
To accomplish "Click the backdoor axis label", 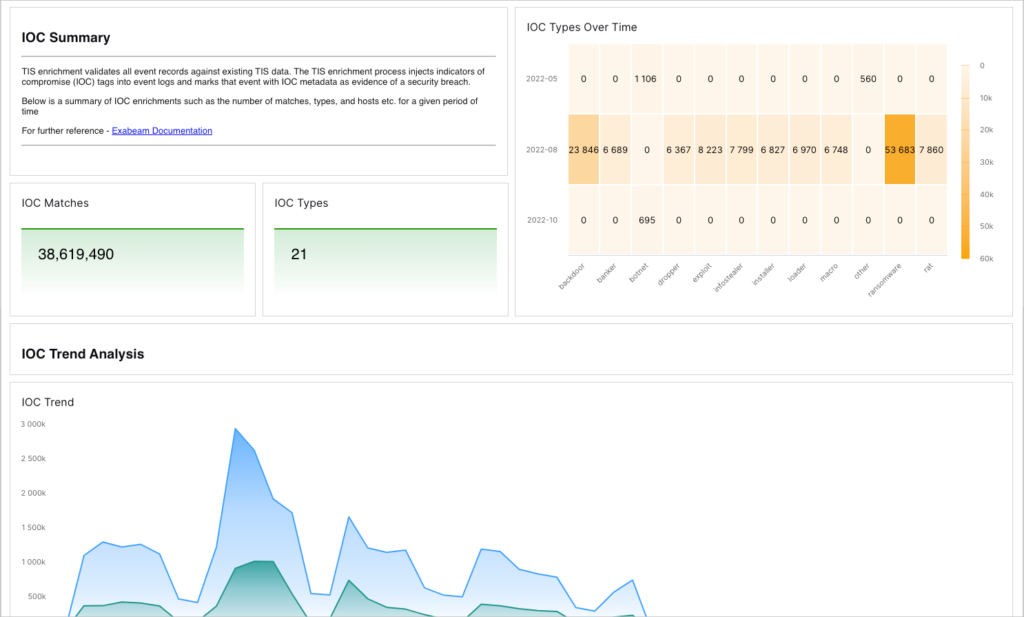I will coord(572,276).
